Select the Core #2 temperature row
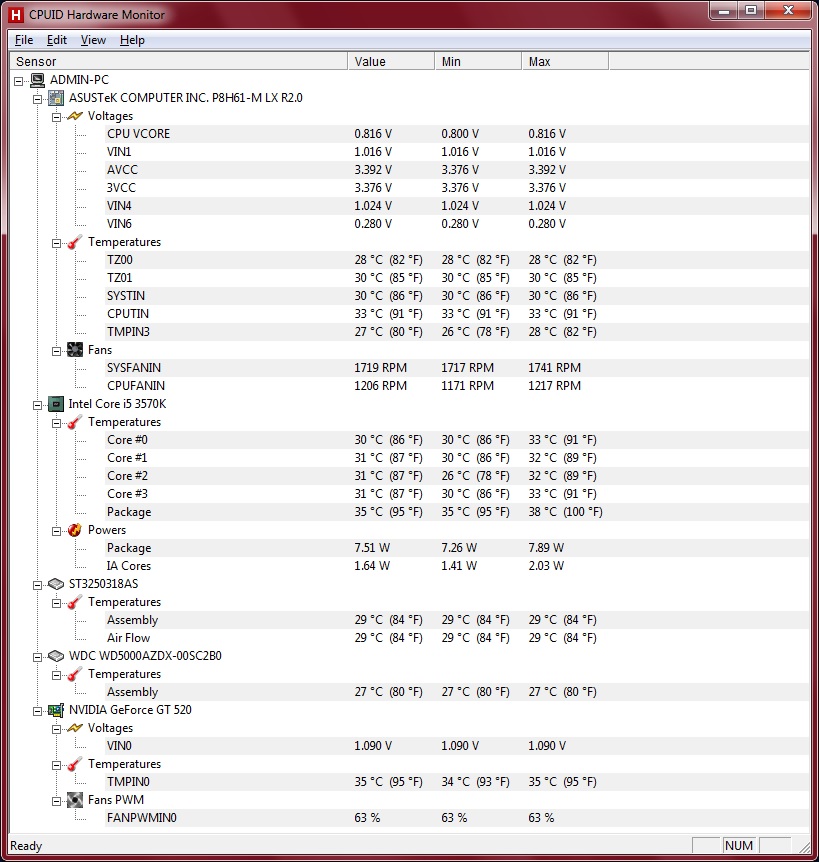The width and height of the screenshot is (819, 862). tap(456, 476)
